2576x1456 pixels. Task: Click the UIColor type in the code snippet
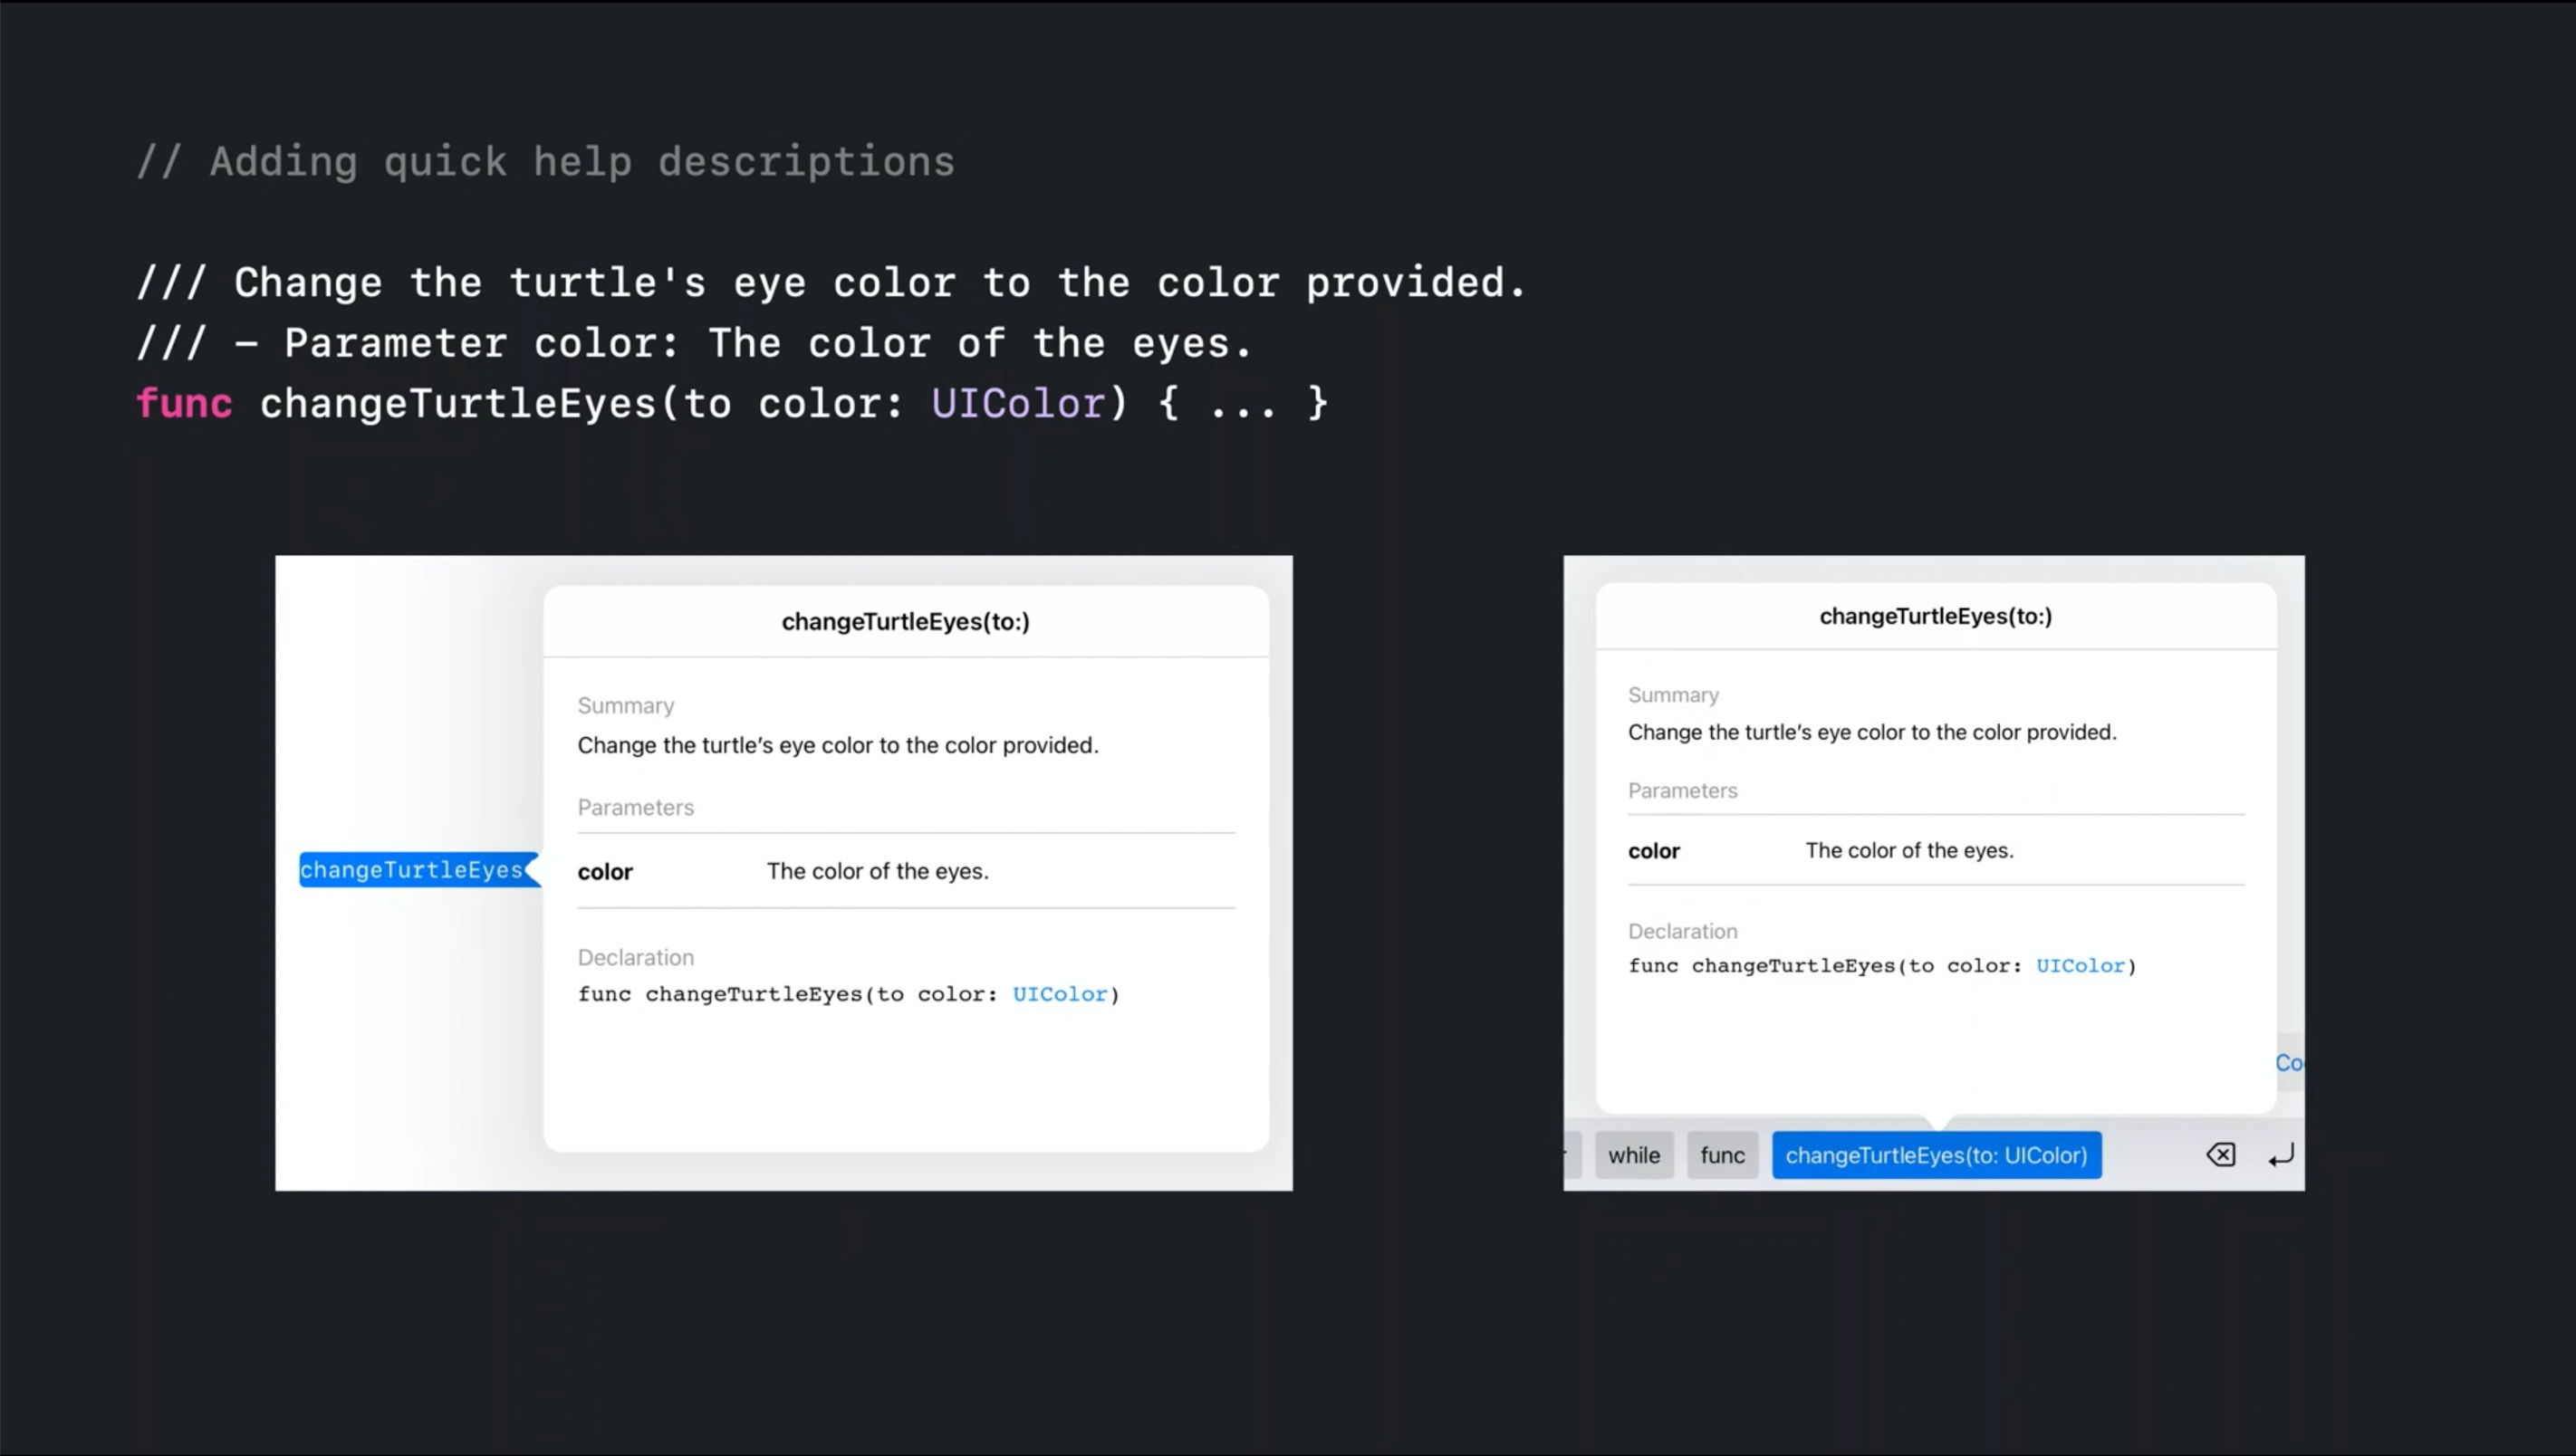pyautogui.click(x=1018, y=404)
